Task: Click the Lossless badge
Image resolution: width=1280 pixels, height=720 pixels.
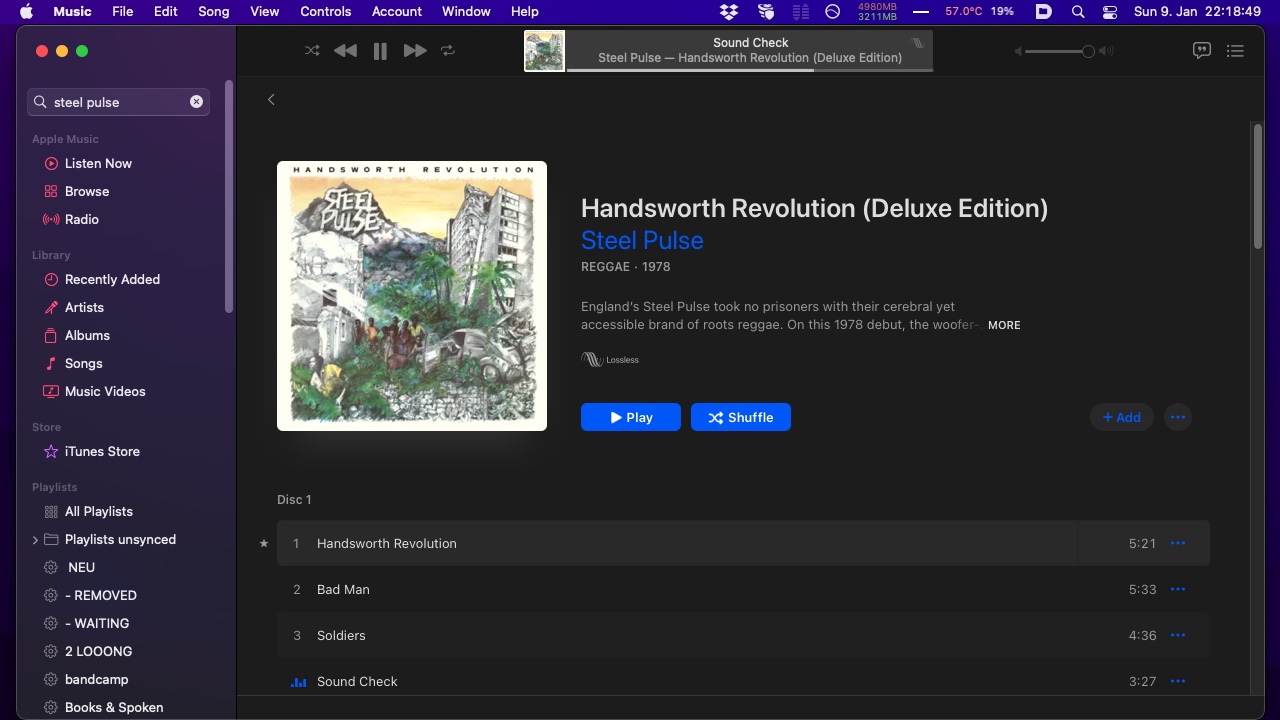Action: [610, 359]
